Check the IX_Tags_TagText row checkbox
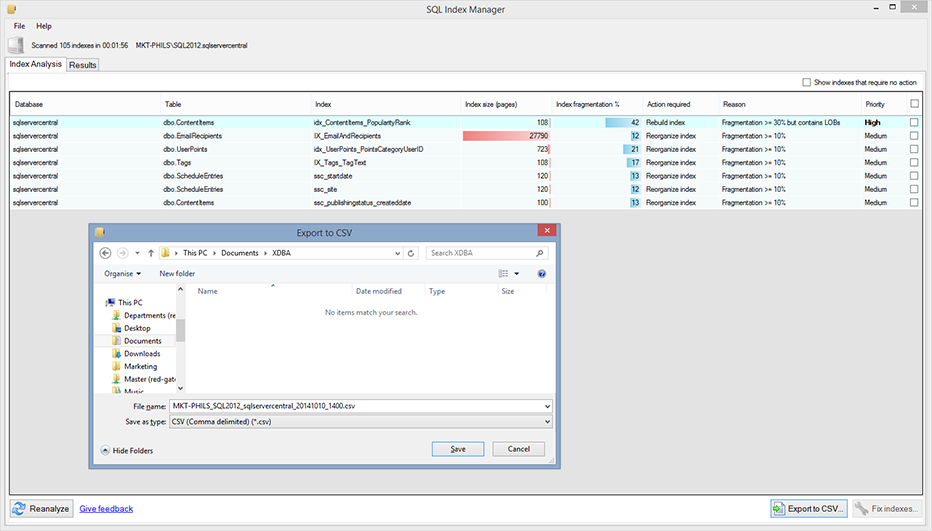 (914, 162)
